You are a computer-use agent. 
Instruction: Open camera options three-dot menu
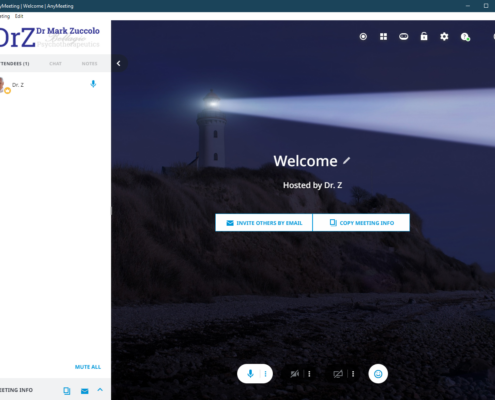pyautogui.click(x=309, y=374)
